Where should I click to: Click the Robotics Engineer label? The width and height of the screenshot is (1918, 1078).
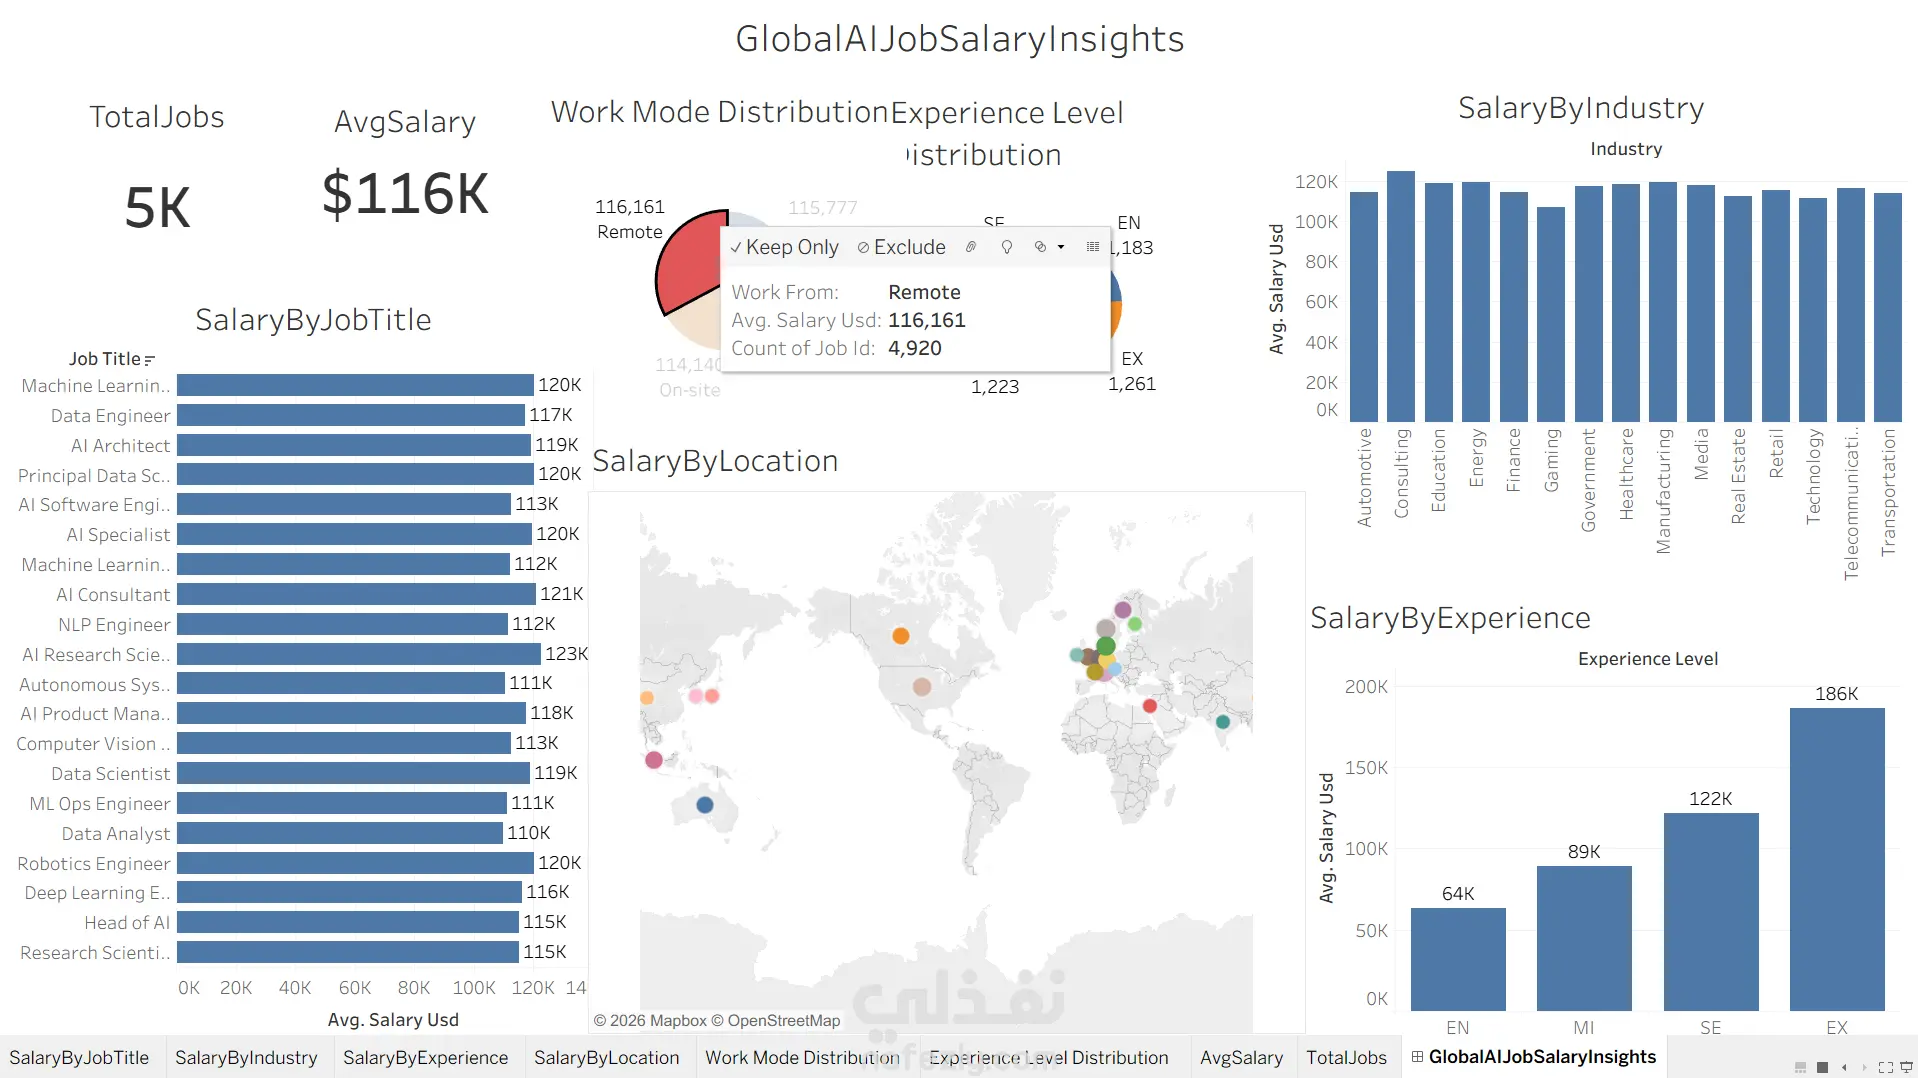click(93, 864)
